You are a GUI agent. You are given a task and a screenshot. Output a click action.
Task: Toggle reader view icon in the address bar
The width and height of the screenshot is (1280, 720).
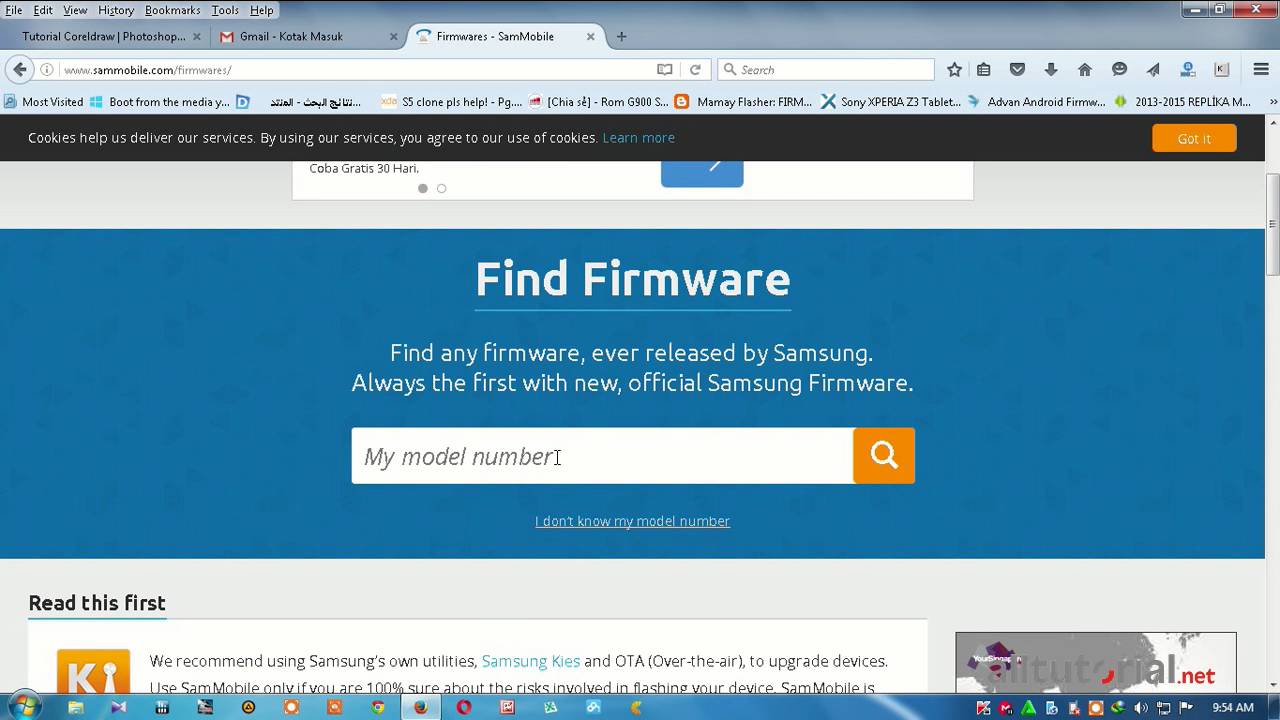[664, 70]
